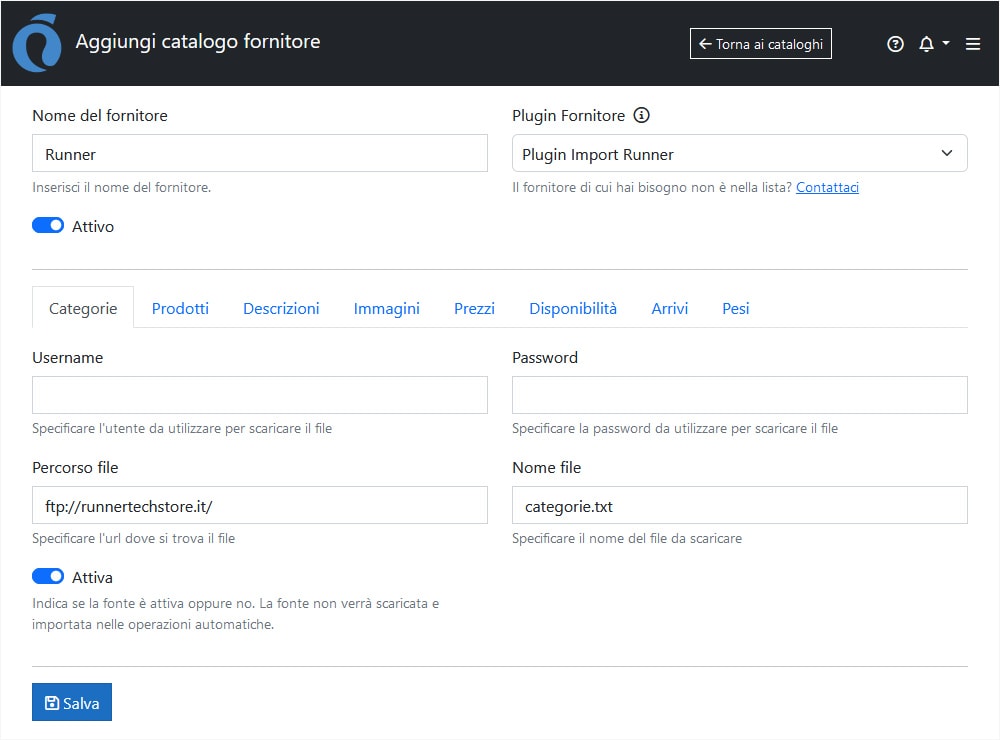Open the hamburger menu icon
The height and width of the screenshot is (740, 1000).
973,44
